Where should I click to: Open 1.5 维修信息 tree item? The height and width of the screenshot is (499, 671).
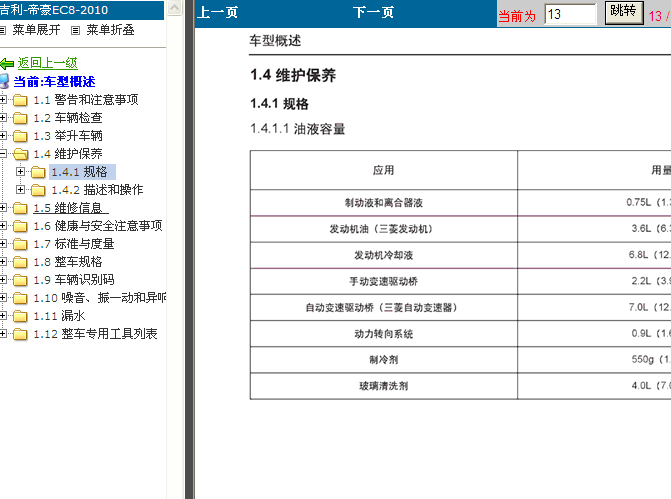coord(71,208)
